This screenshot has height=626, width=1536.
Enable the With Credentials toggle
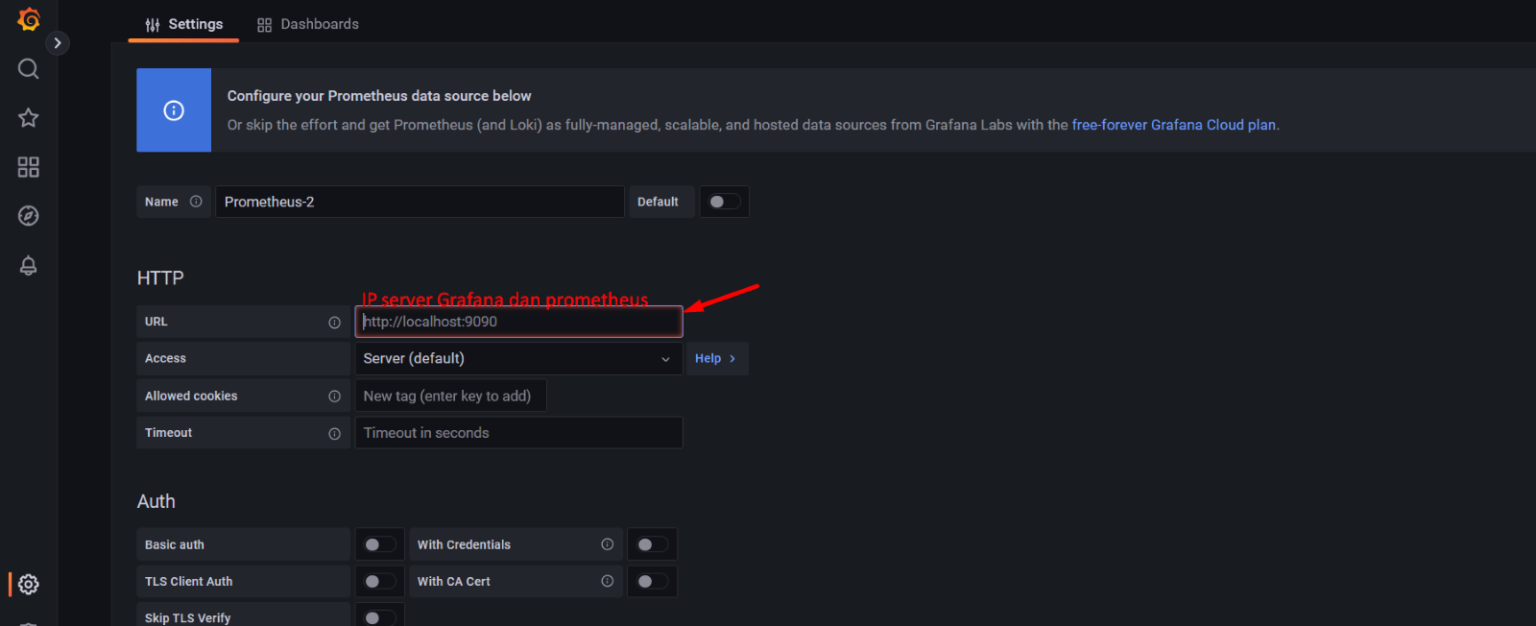pyautogui.click(x=652, y=545)
